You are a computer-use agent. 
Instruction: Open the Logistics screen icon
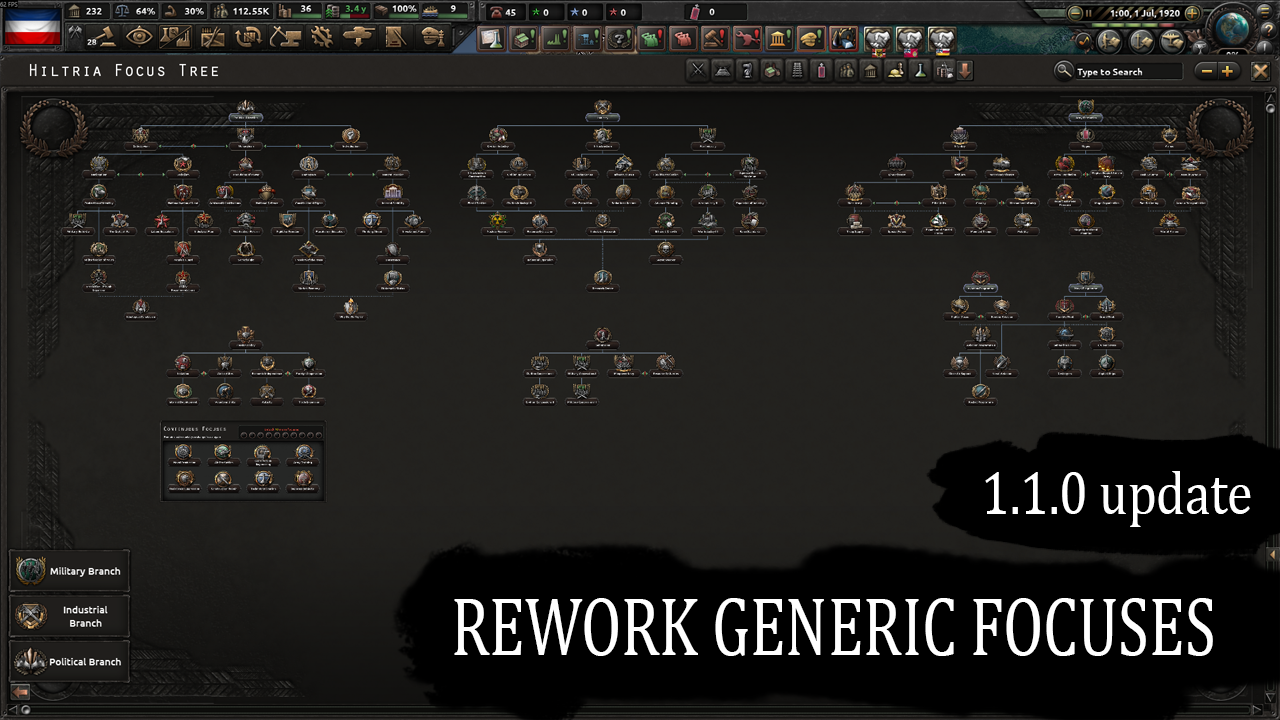pyautogui.click(x=395, y=37)
